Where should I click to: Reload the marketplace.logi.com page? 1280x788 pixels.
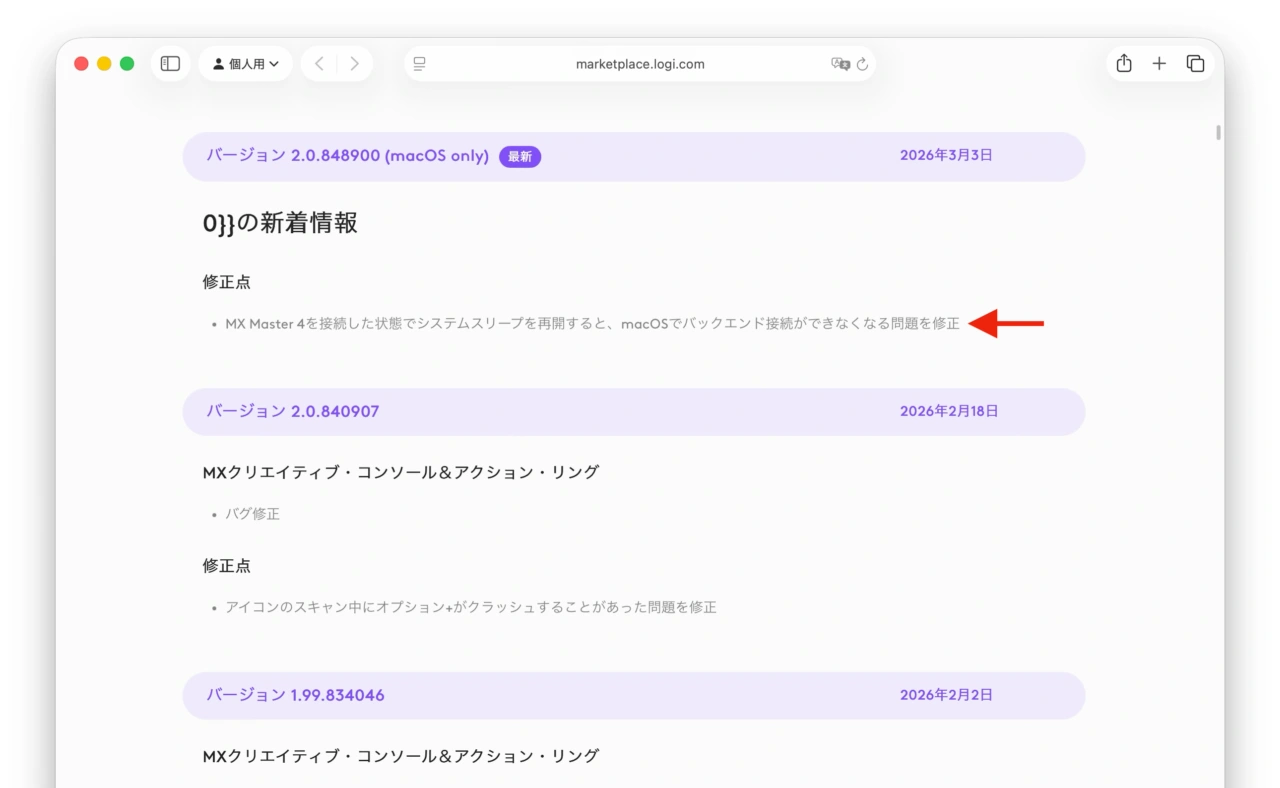coord(862,63)
